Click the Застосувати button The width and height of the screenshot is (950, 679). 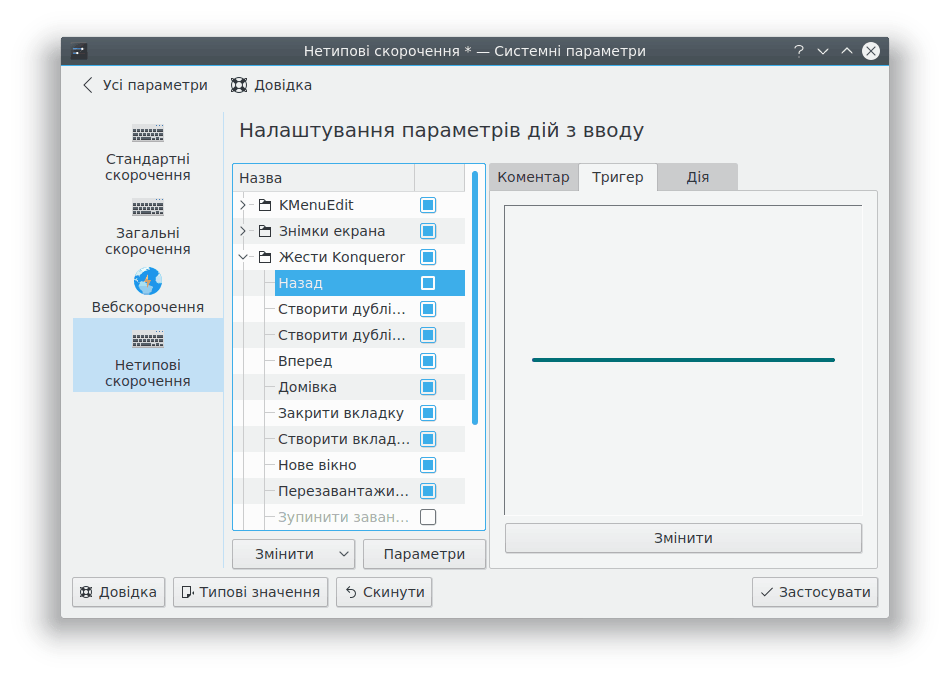(815, 592)
